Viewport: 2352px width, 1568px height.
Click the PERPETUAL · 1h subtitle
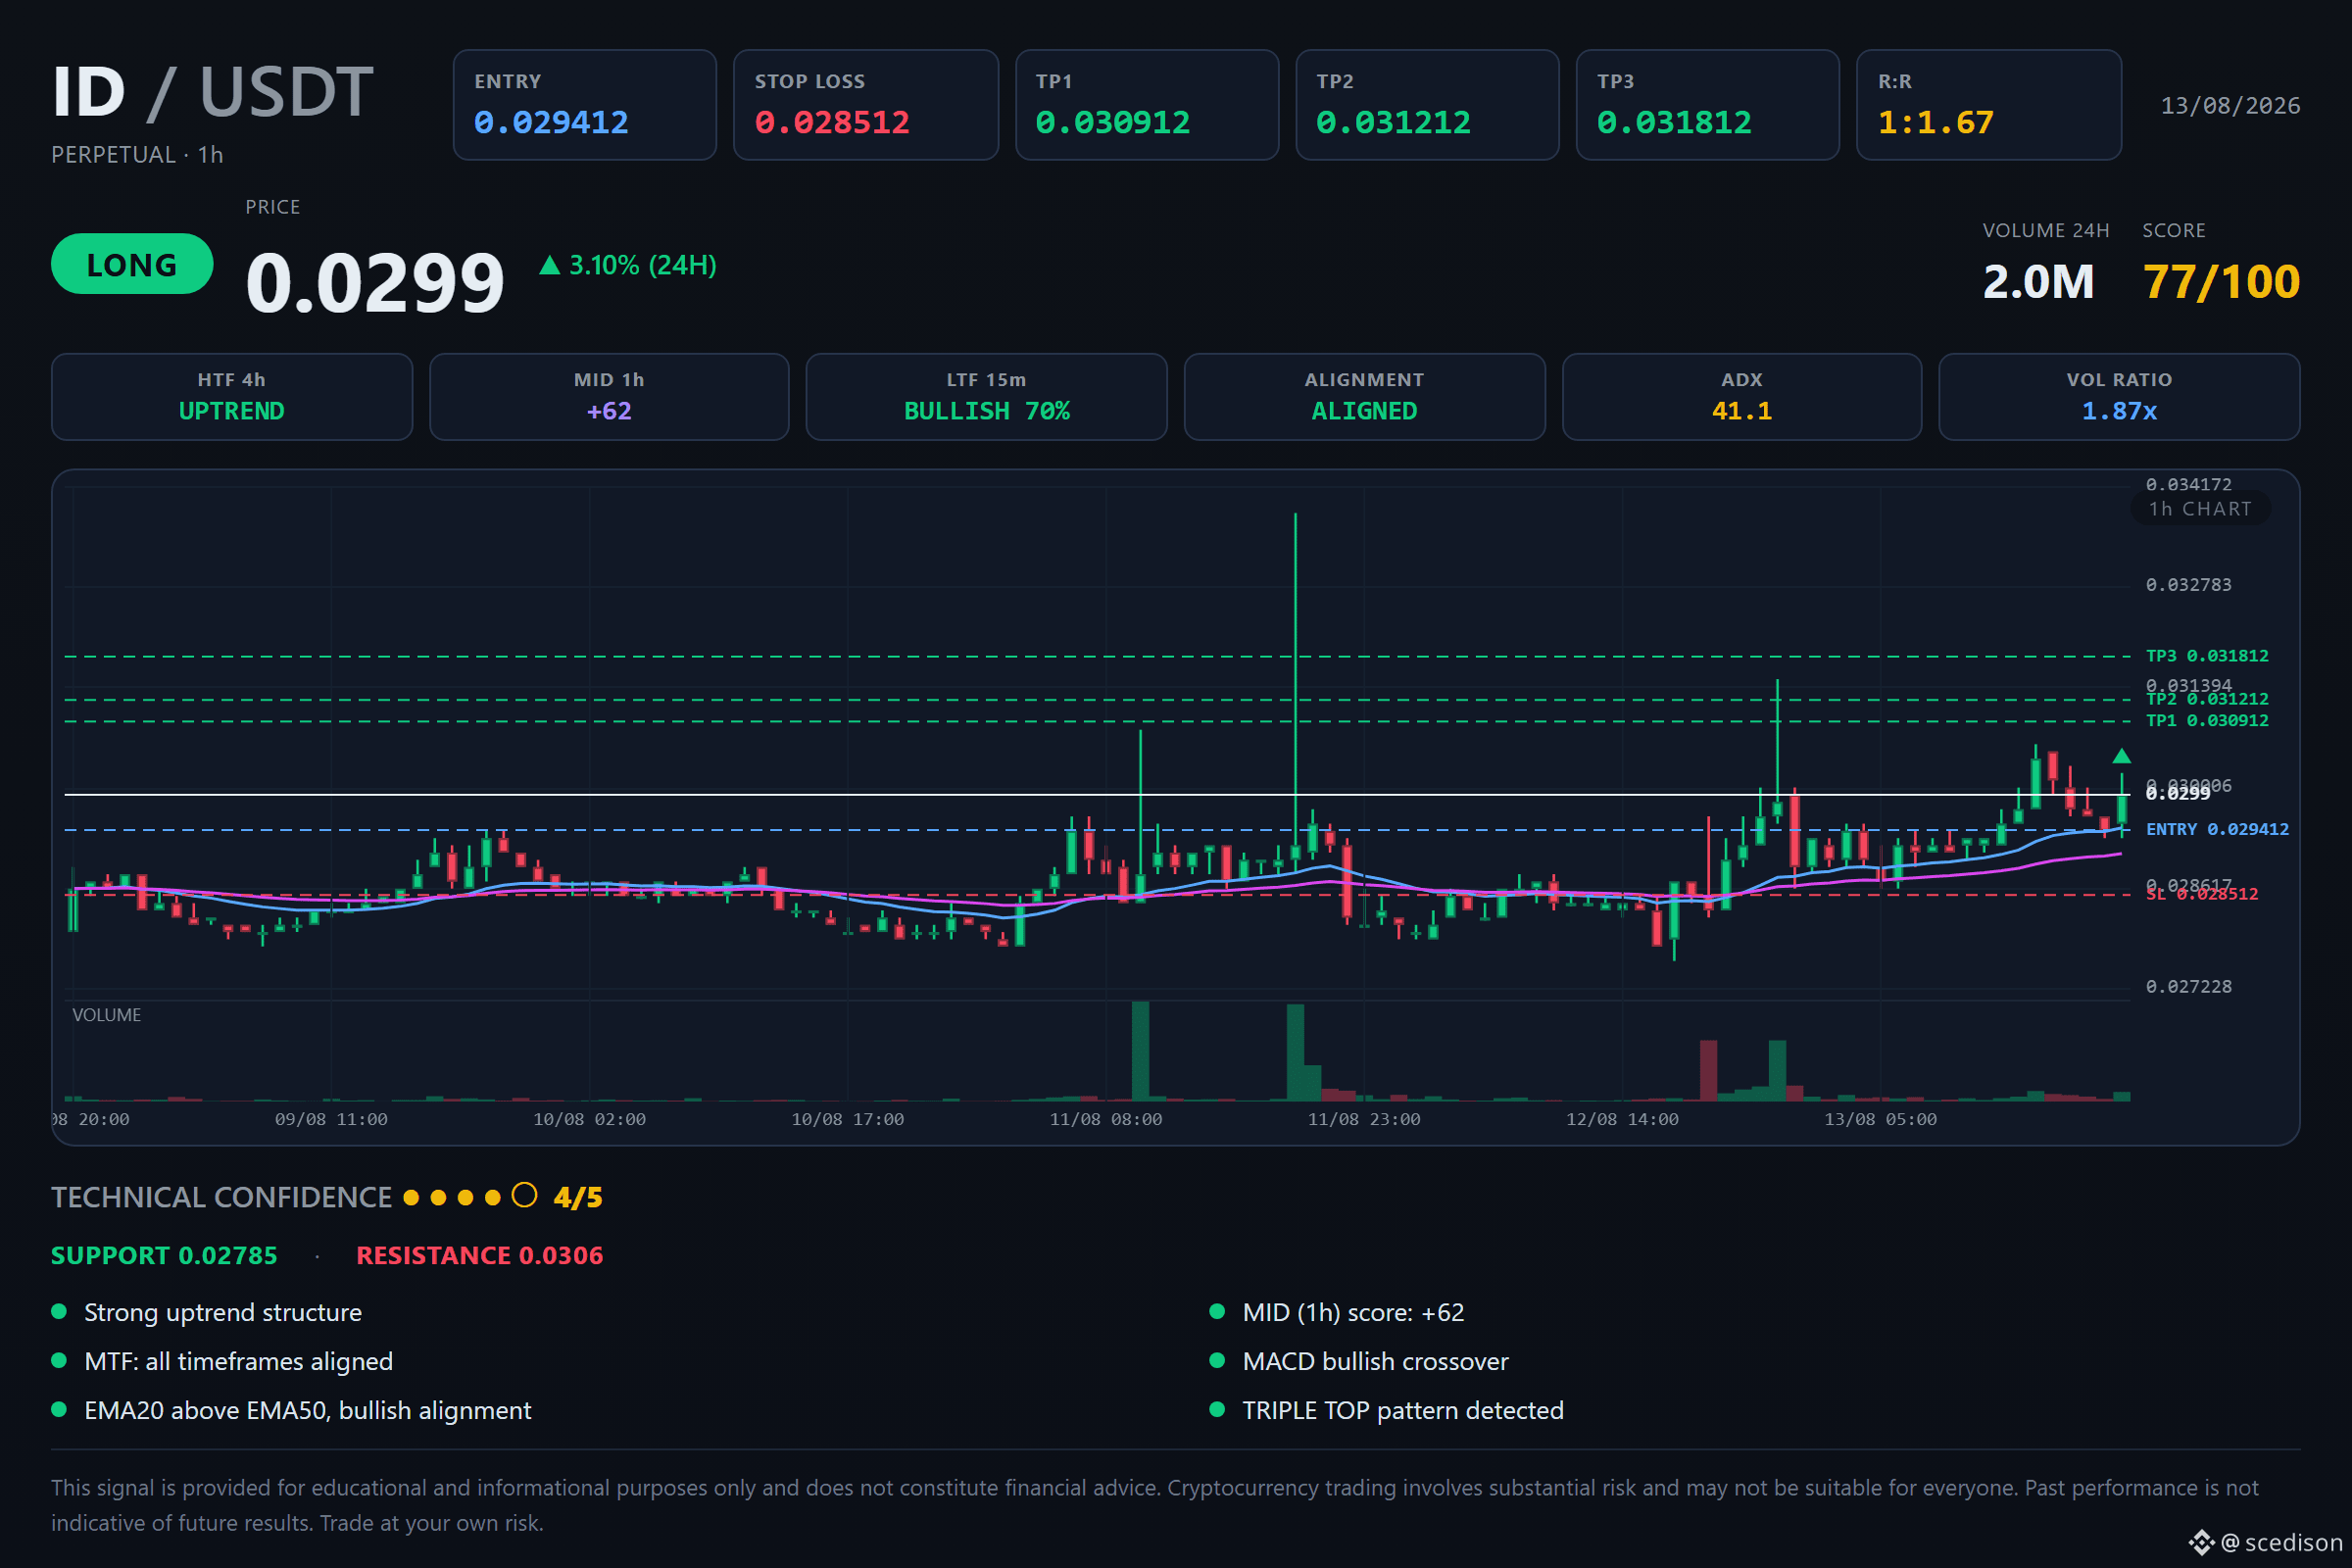coord(137,155)
